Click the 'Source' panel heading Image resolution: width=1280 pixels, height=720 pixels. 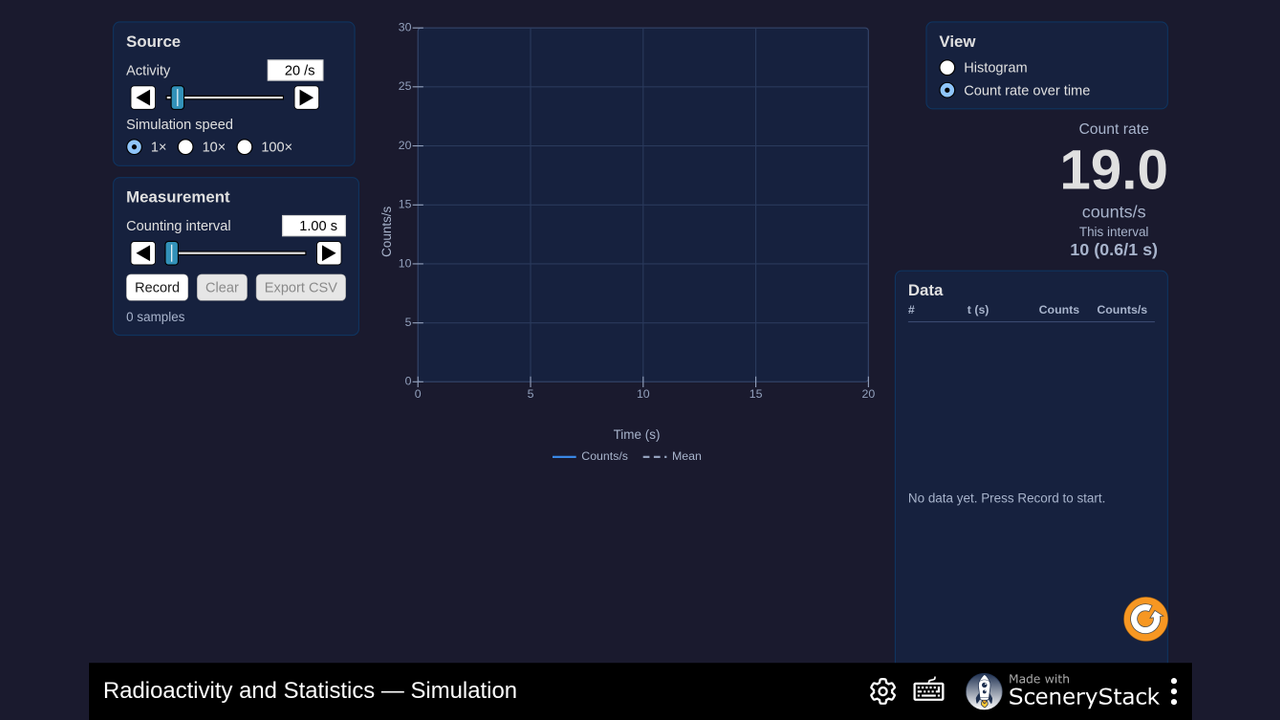pos(153,42)
